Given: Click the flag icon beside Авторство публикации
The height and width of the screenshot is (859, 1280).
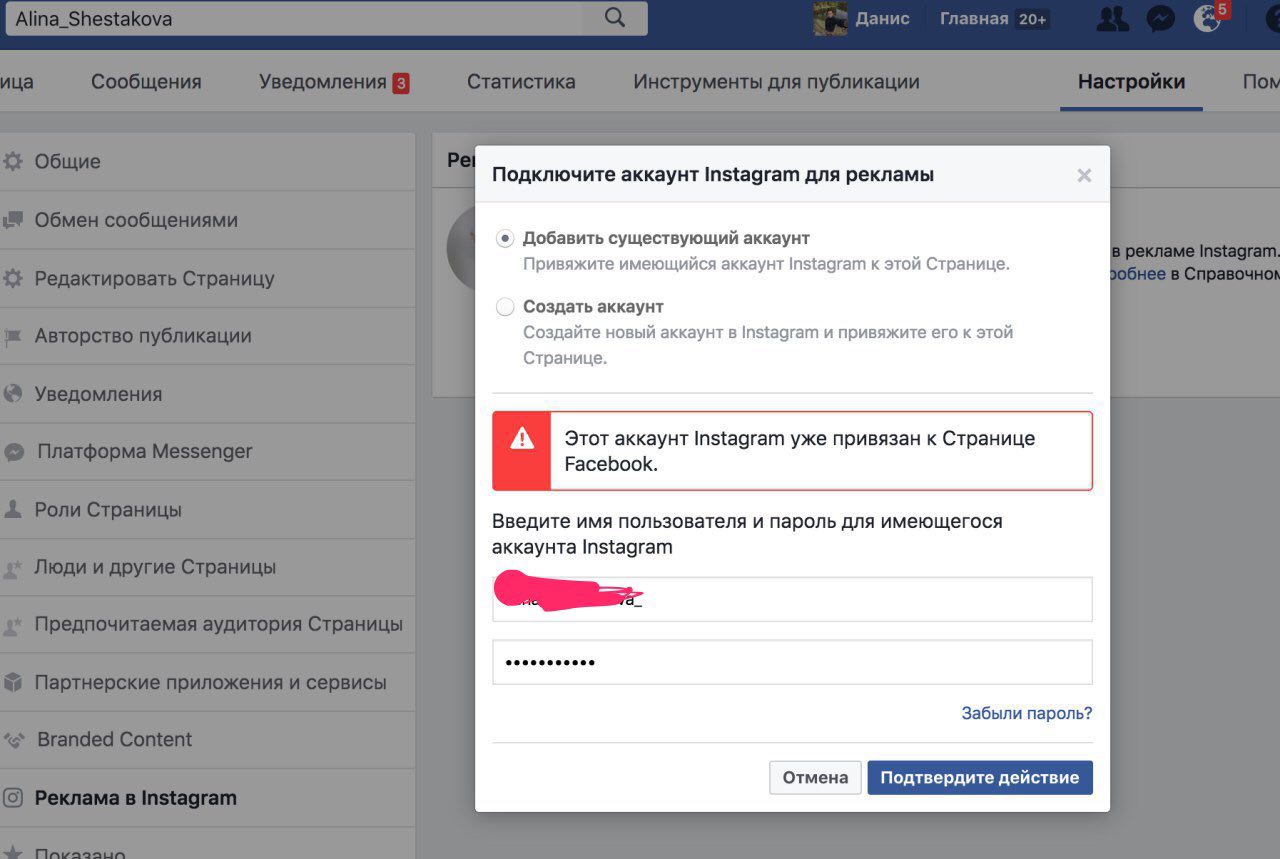Looking at the screenshot, I should click(x=13, y=337).
